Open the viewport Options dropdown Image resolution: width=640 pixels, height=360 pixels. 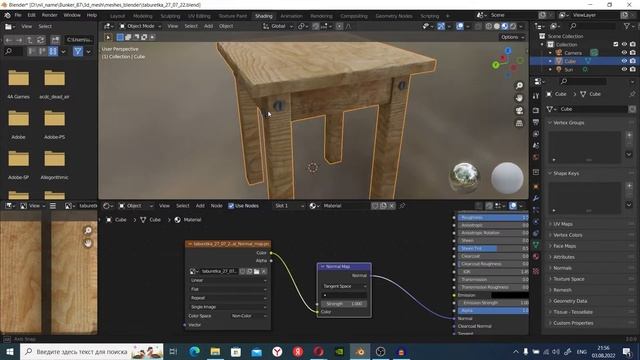pyautogui.click(x=512, y=37)
